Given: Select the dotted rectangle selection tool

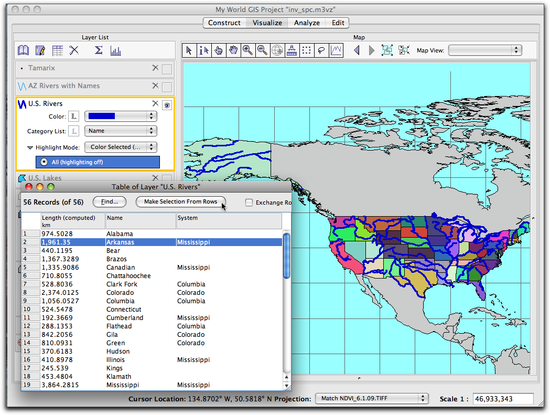Looking at the screenshot, I should click(307, 51).
